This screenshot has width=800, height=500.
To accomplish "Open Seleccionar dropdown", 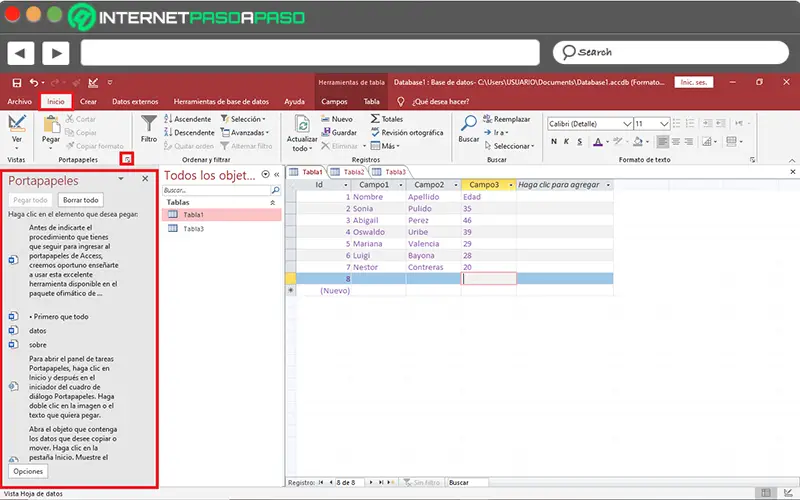I will (509, 146).
